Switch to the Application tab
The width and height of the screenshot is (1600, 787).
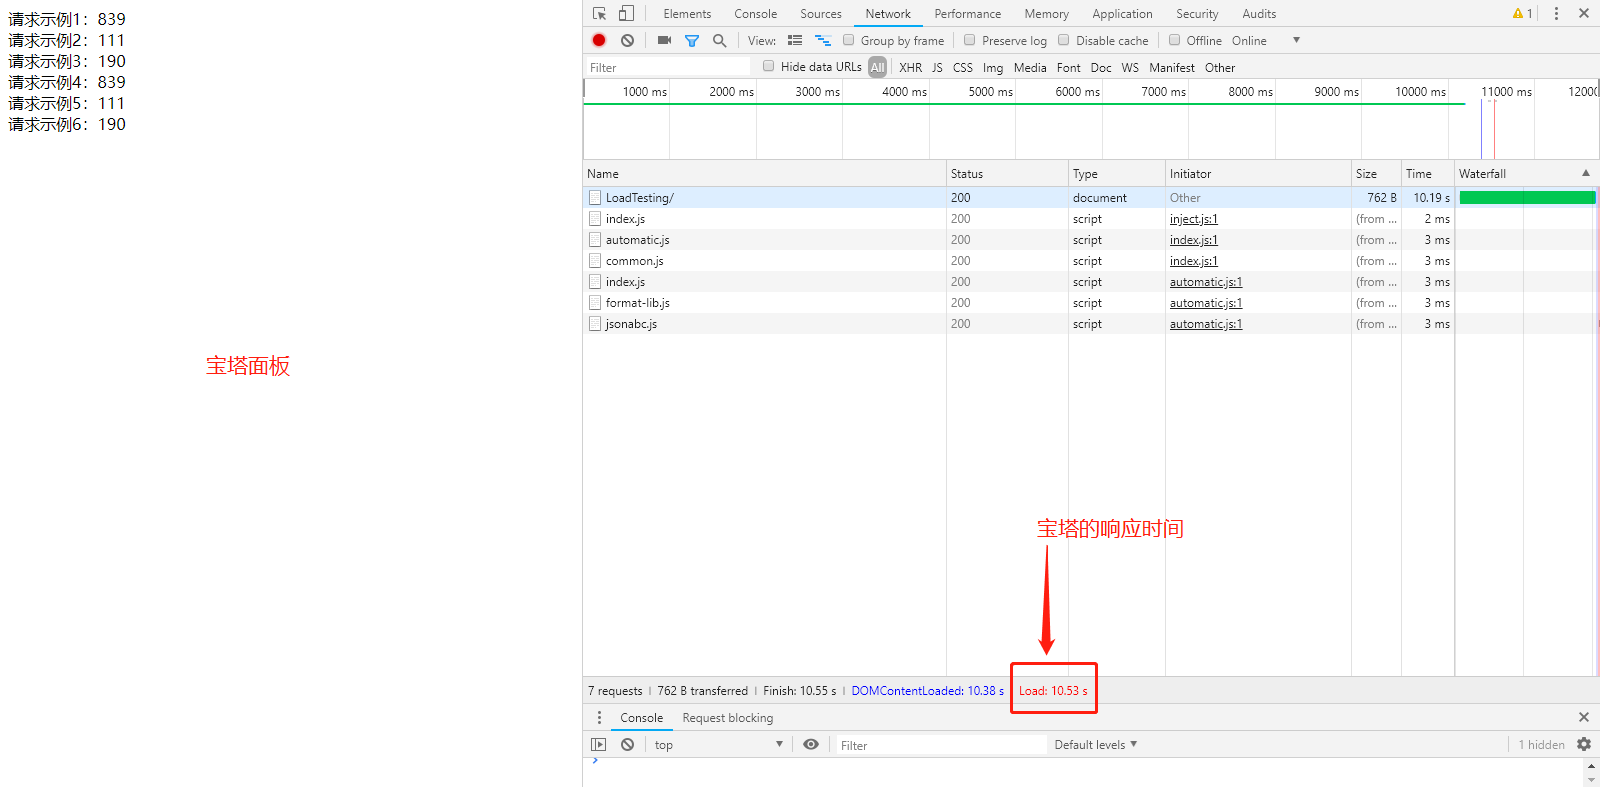tap(1122, 14)
